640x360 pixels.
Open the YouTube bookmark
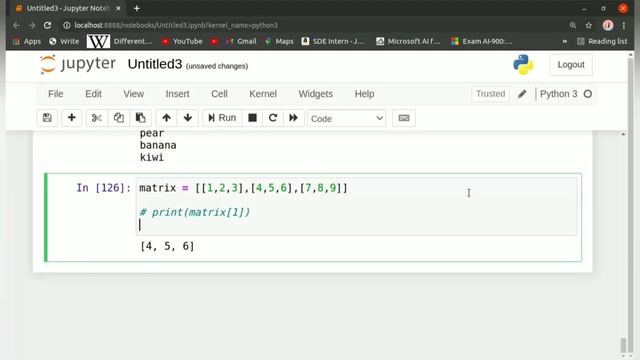(x=182, y=41)
